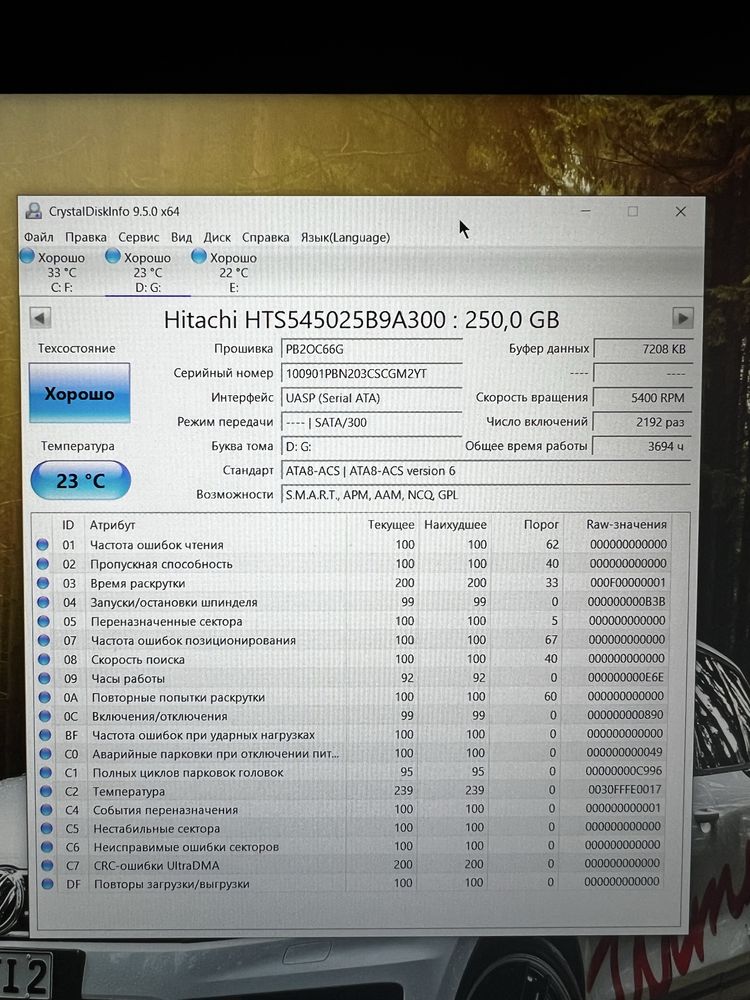750x1000 pixels.
Task: Open the Правка menu
Action: [x=86, y=237]
